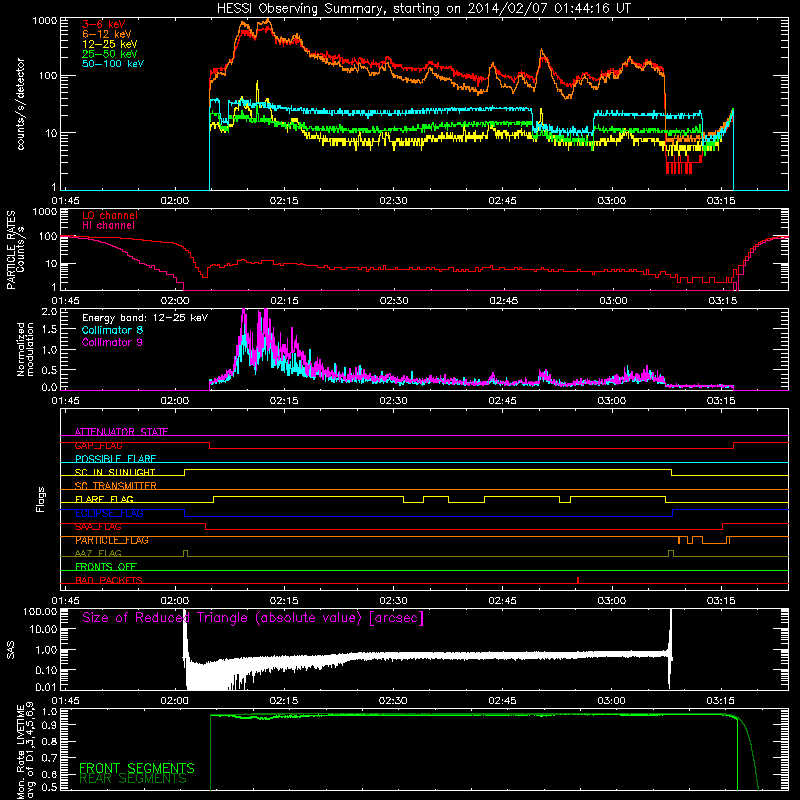This screenshot has height=800, width=800.
Task: Select the 'Collimator 8' legend entry
Action: click(x=112, y=330)
